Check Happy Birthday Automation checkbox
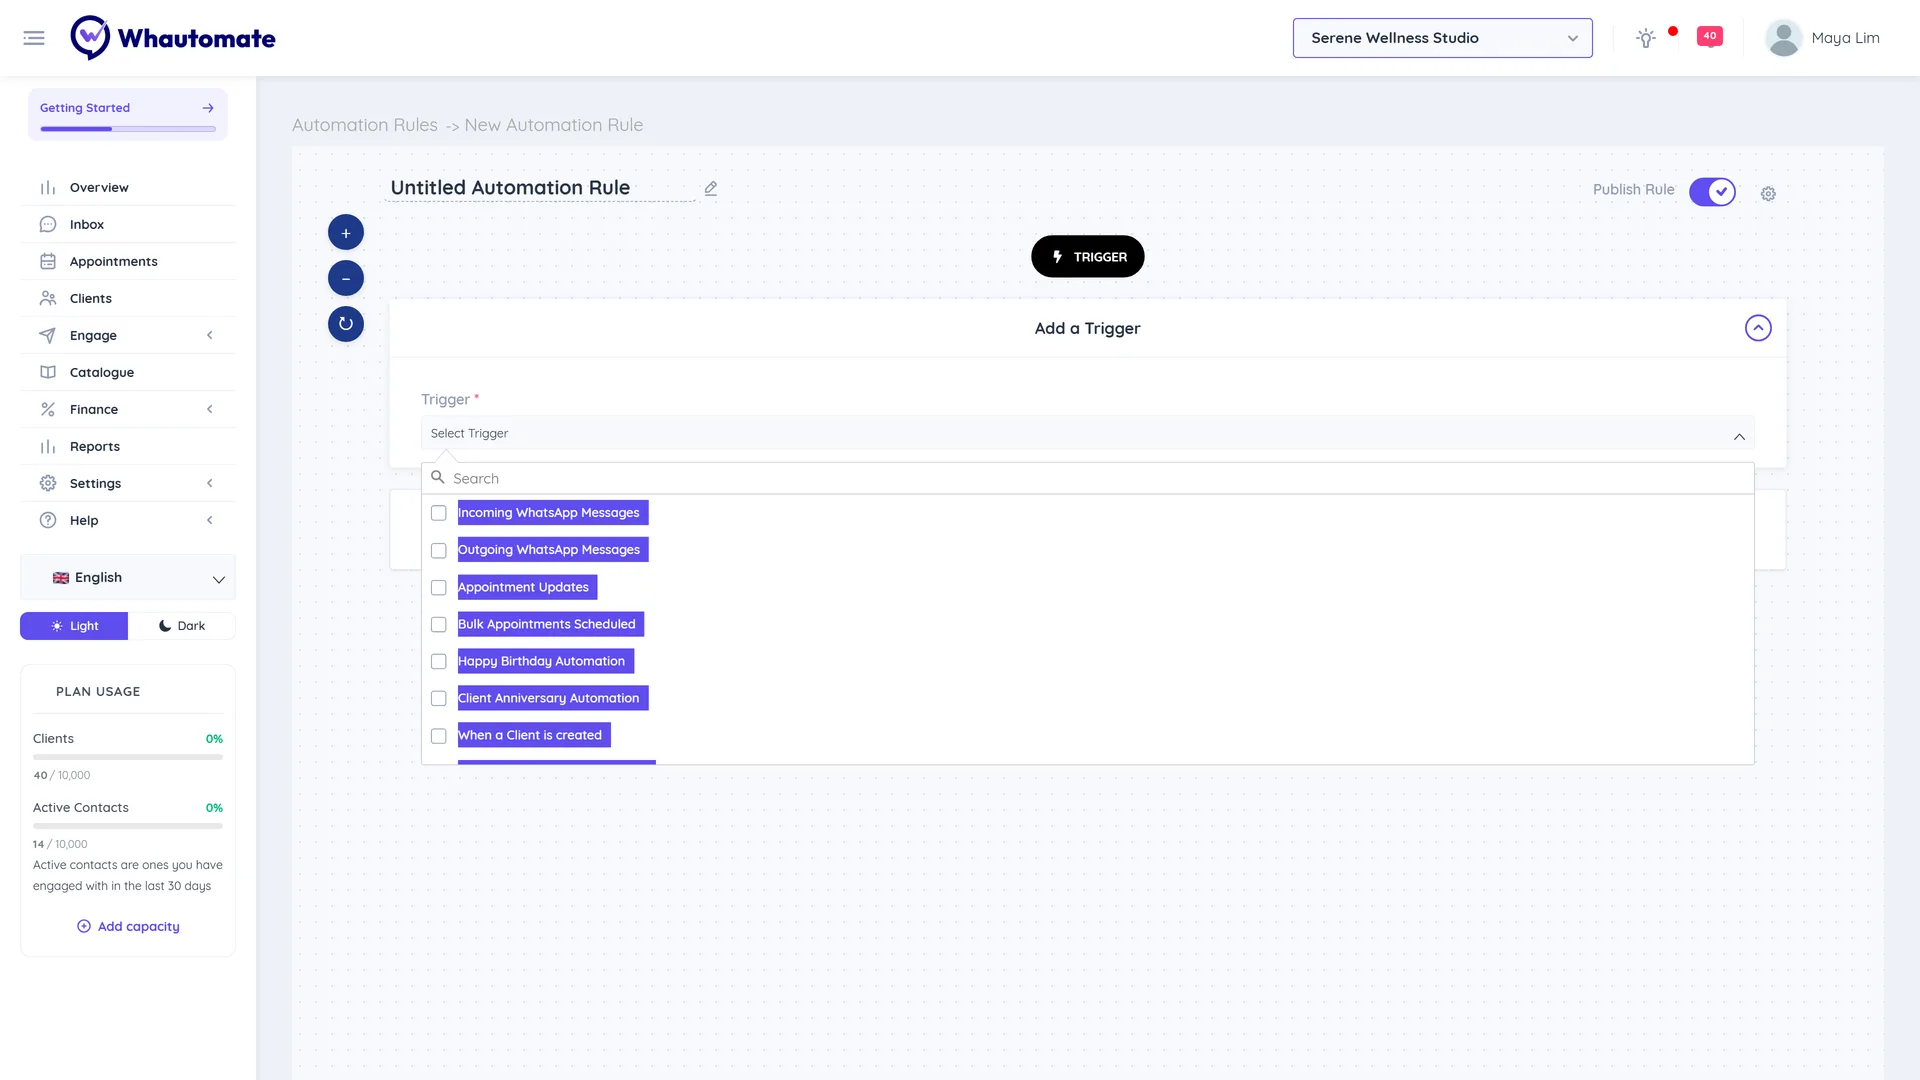This screenshot has height=1080, width=1920. (x=439, y=662)
